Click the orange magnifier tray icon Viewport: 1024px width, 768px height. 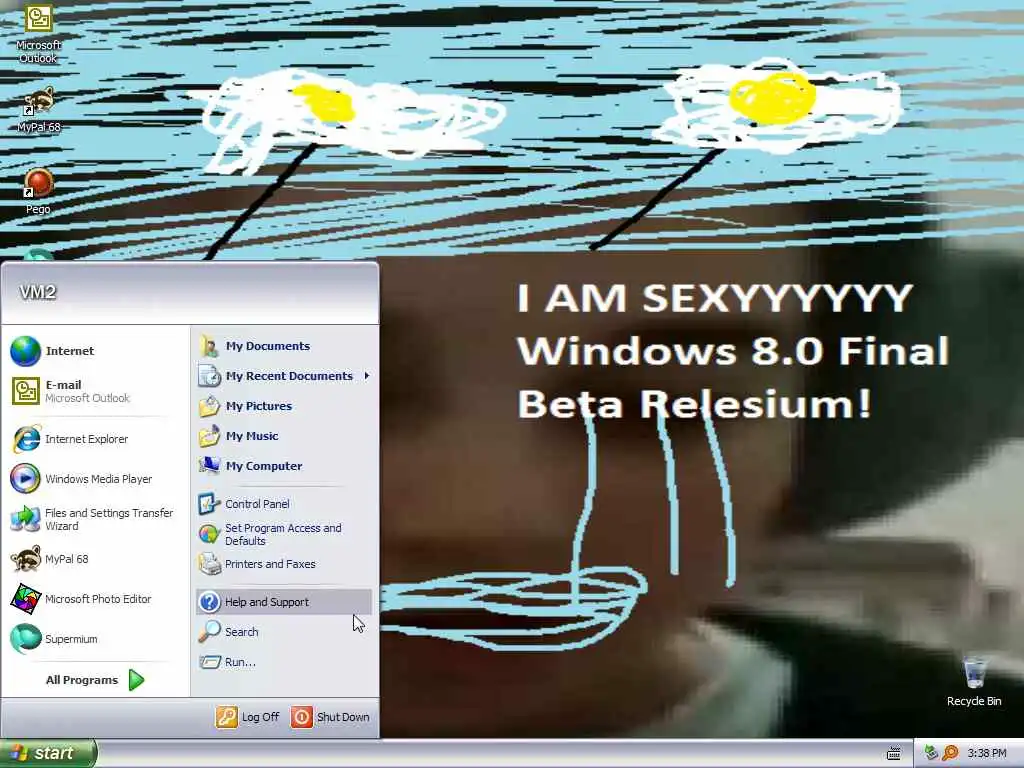[x=950, y=754]
